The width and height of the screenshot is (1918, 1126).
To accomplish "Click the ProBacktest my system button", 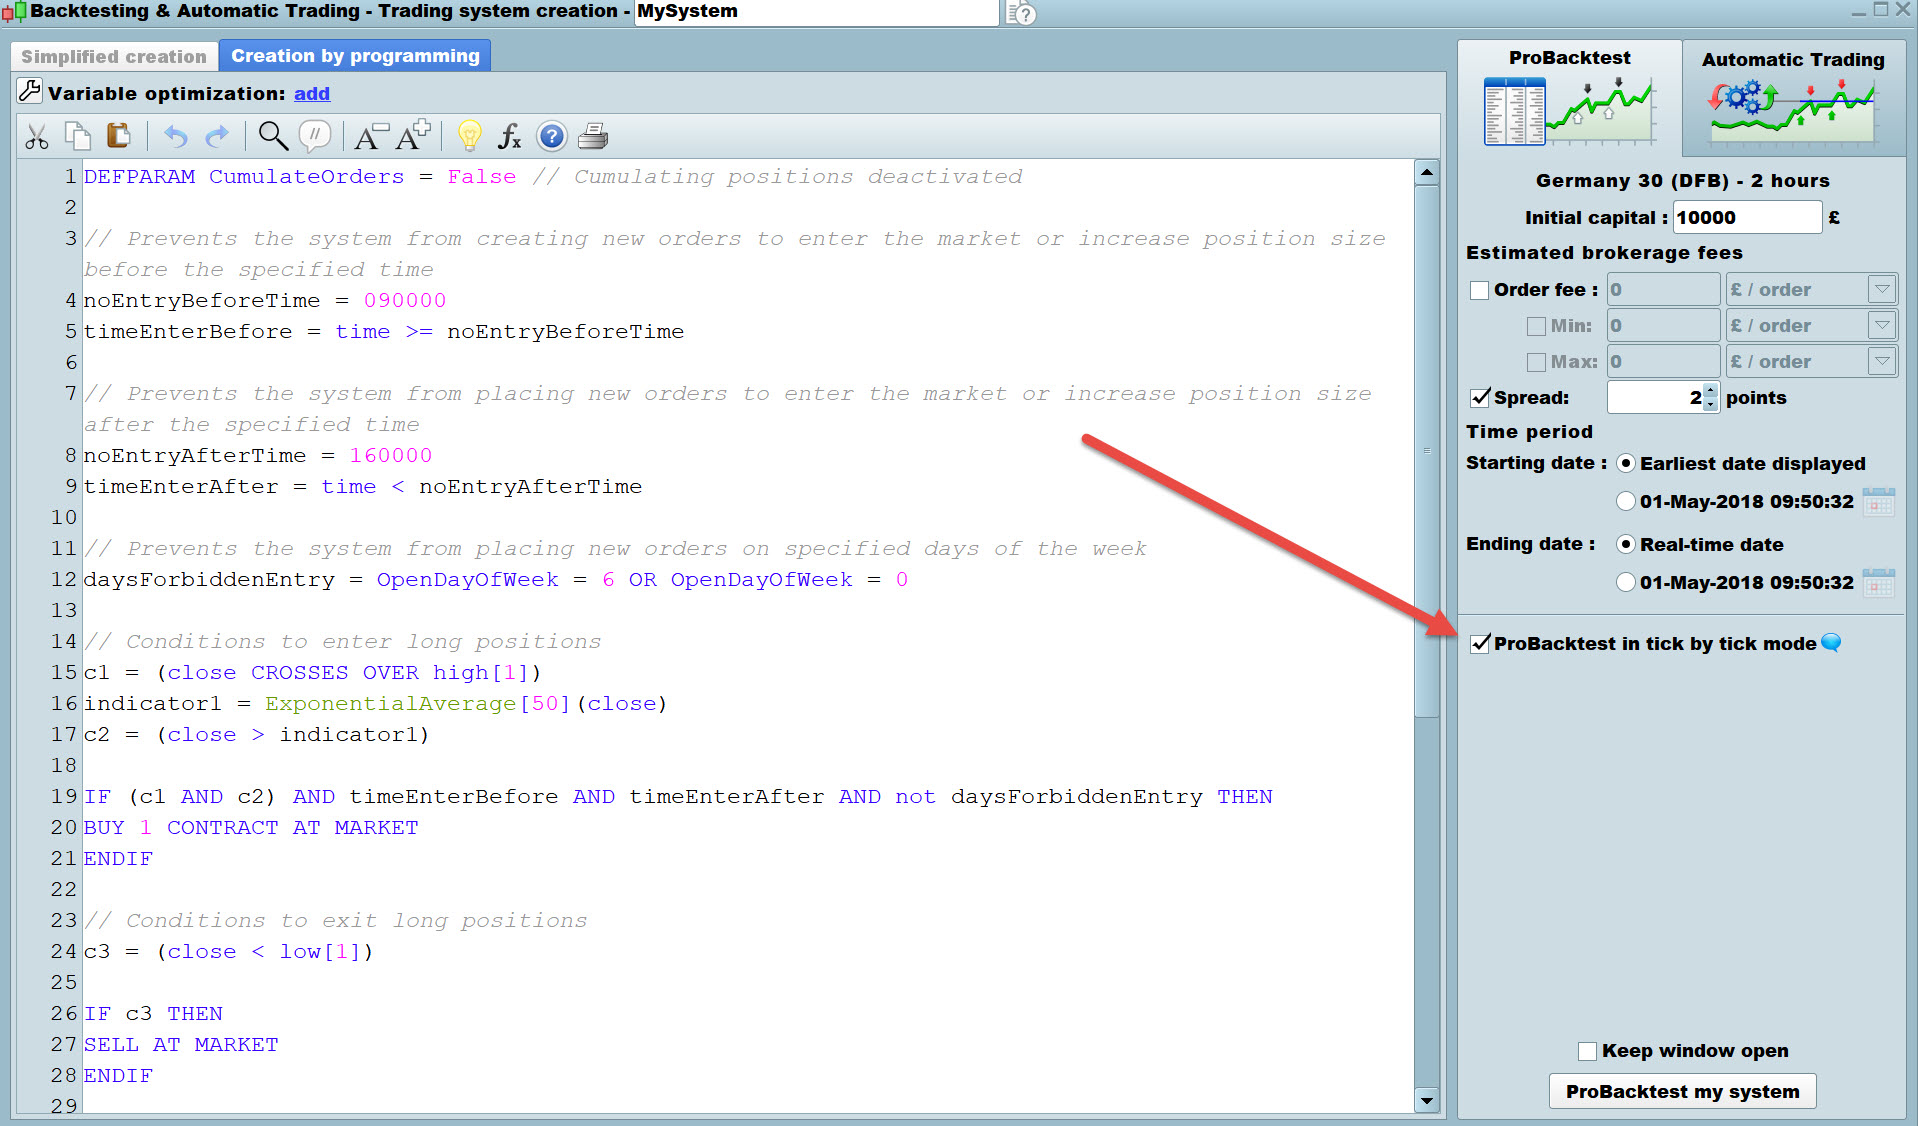I will point(1682,1091).
